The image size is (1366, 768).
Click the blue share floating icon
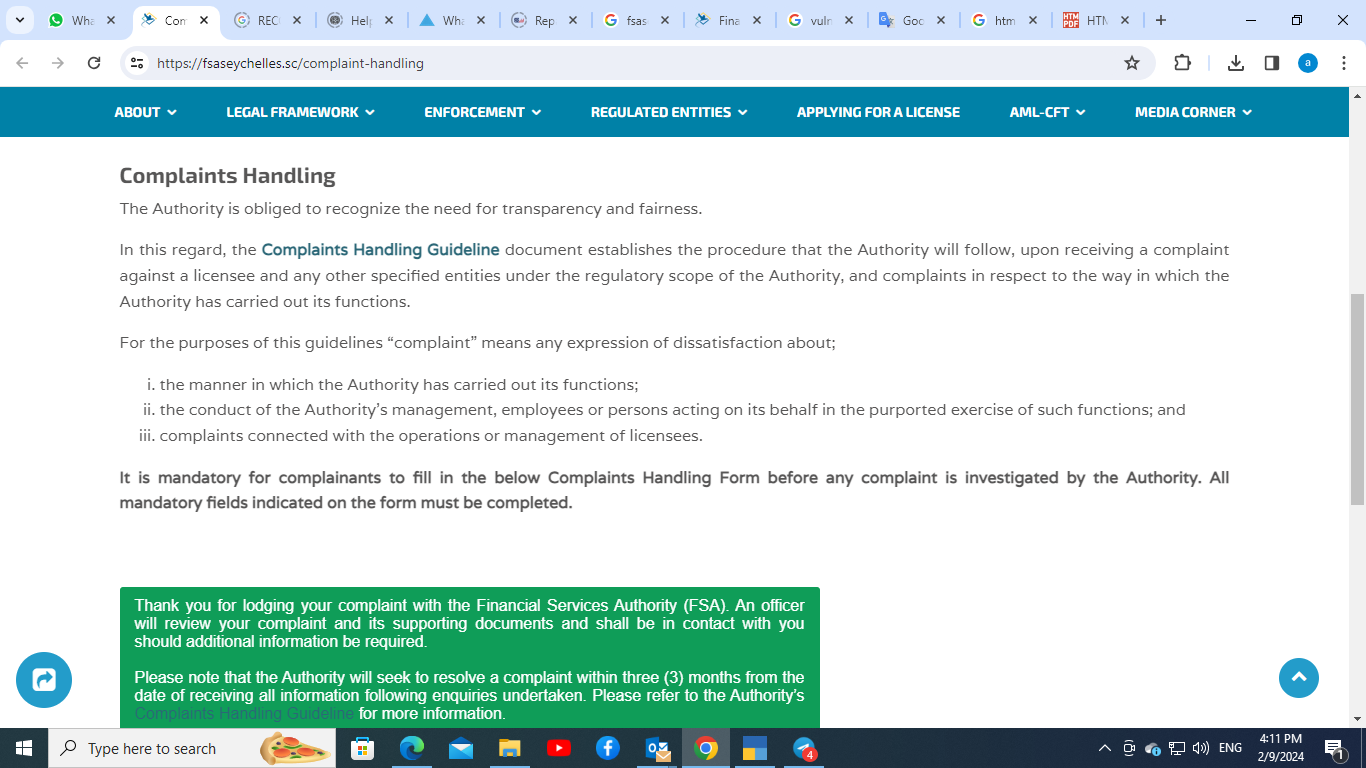[44, 680]
